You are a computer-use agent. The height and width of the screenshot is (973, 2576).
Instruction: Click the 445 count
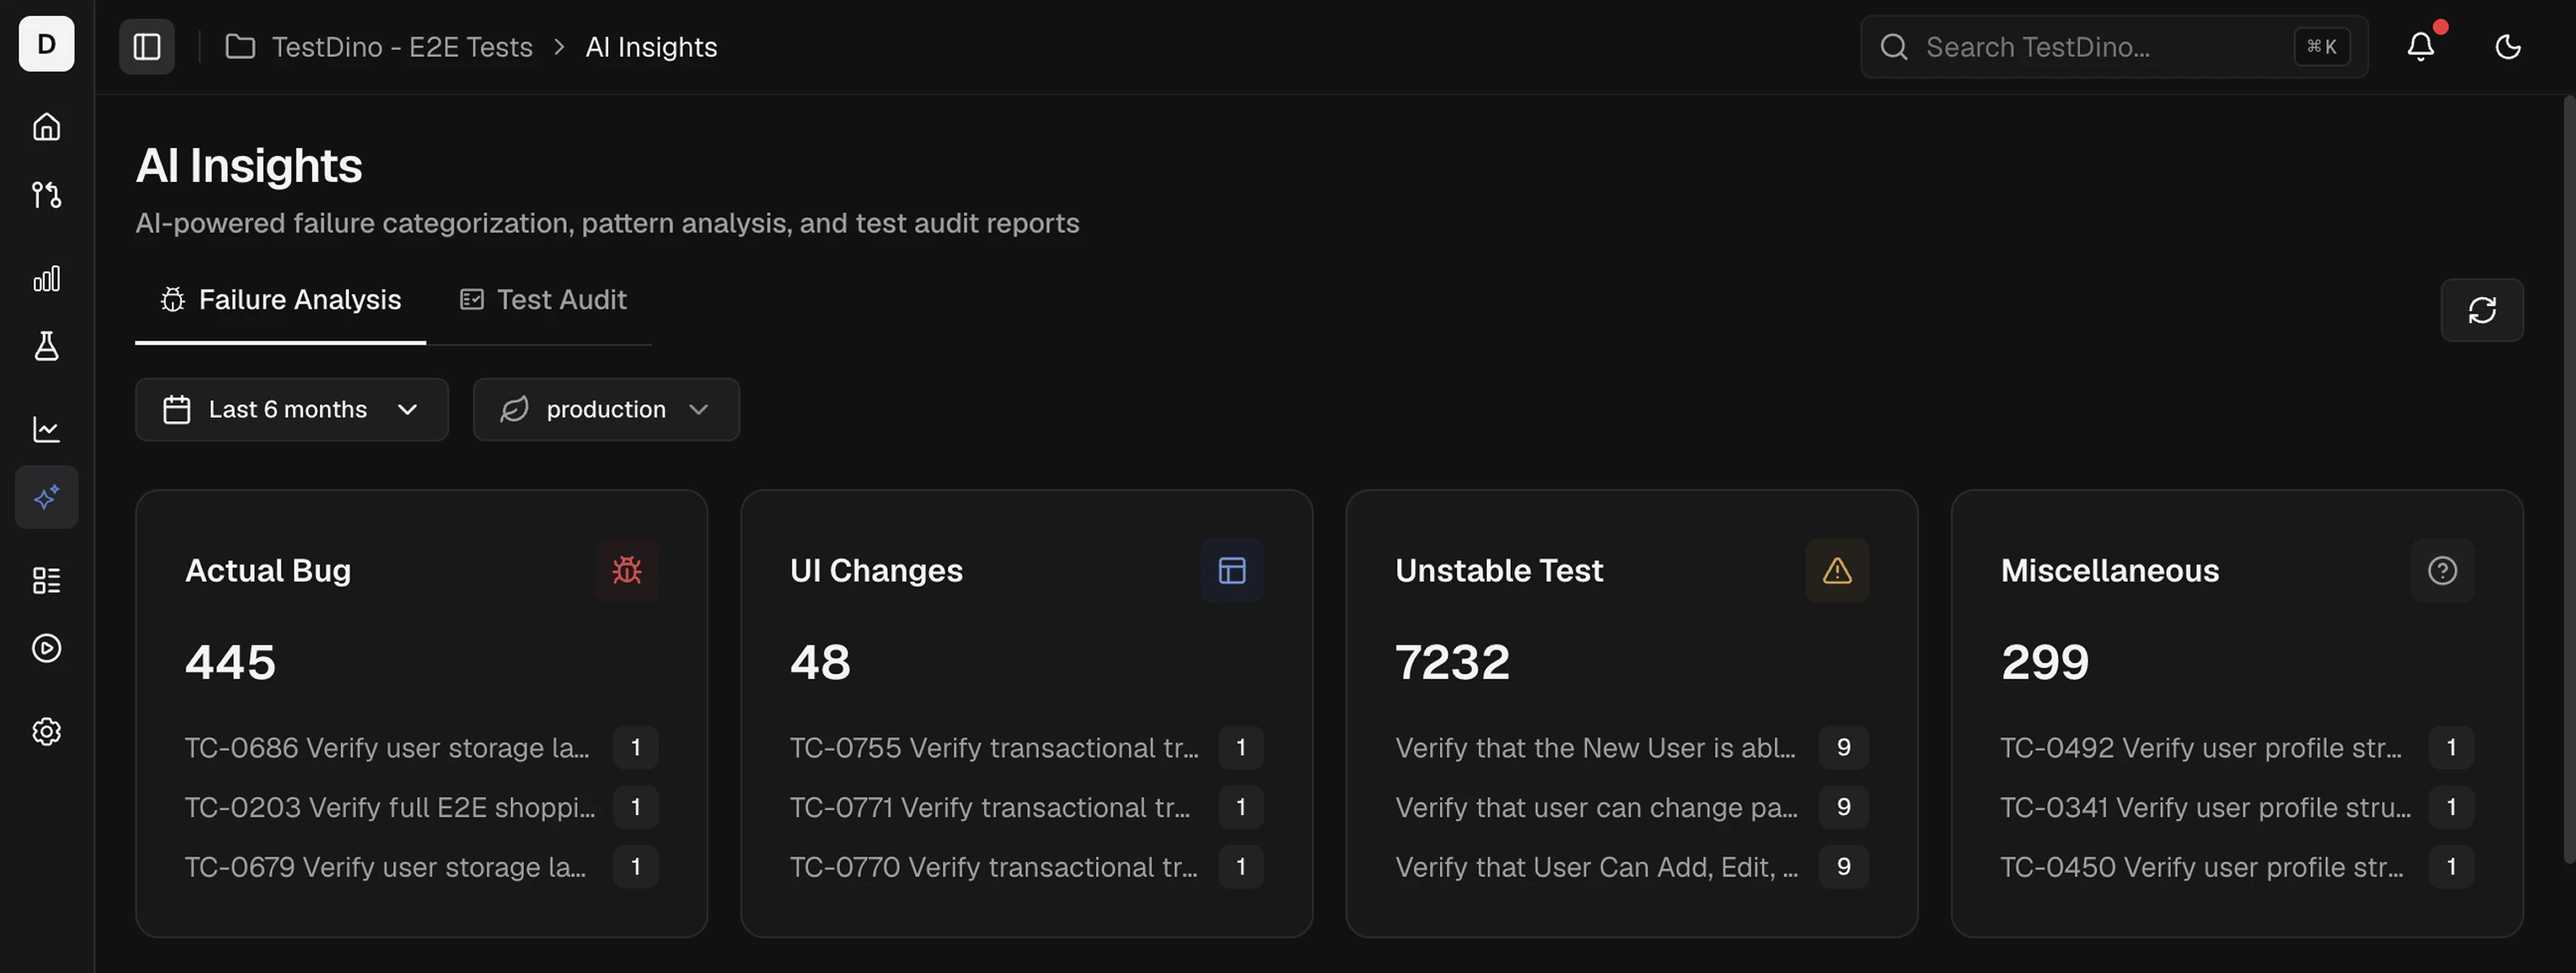(x=230, y=662)
